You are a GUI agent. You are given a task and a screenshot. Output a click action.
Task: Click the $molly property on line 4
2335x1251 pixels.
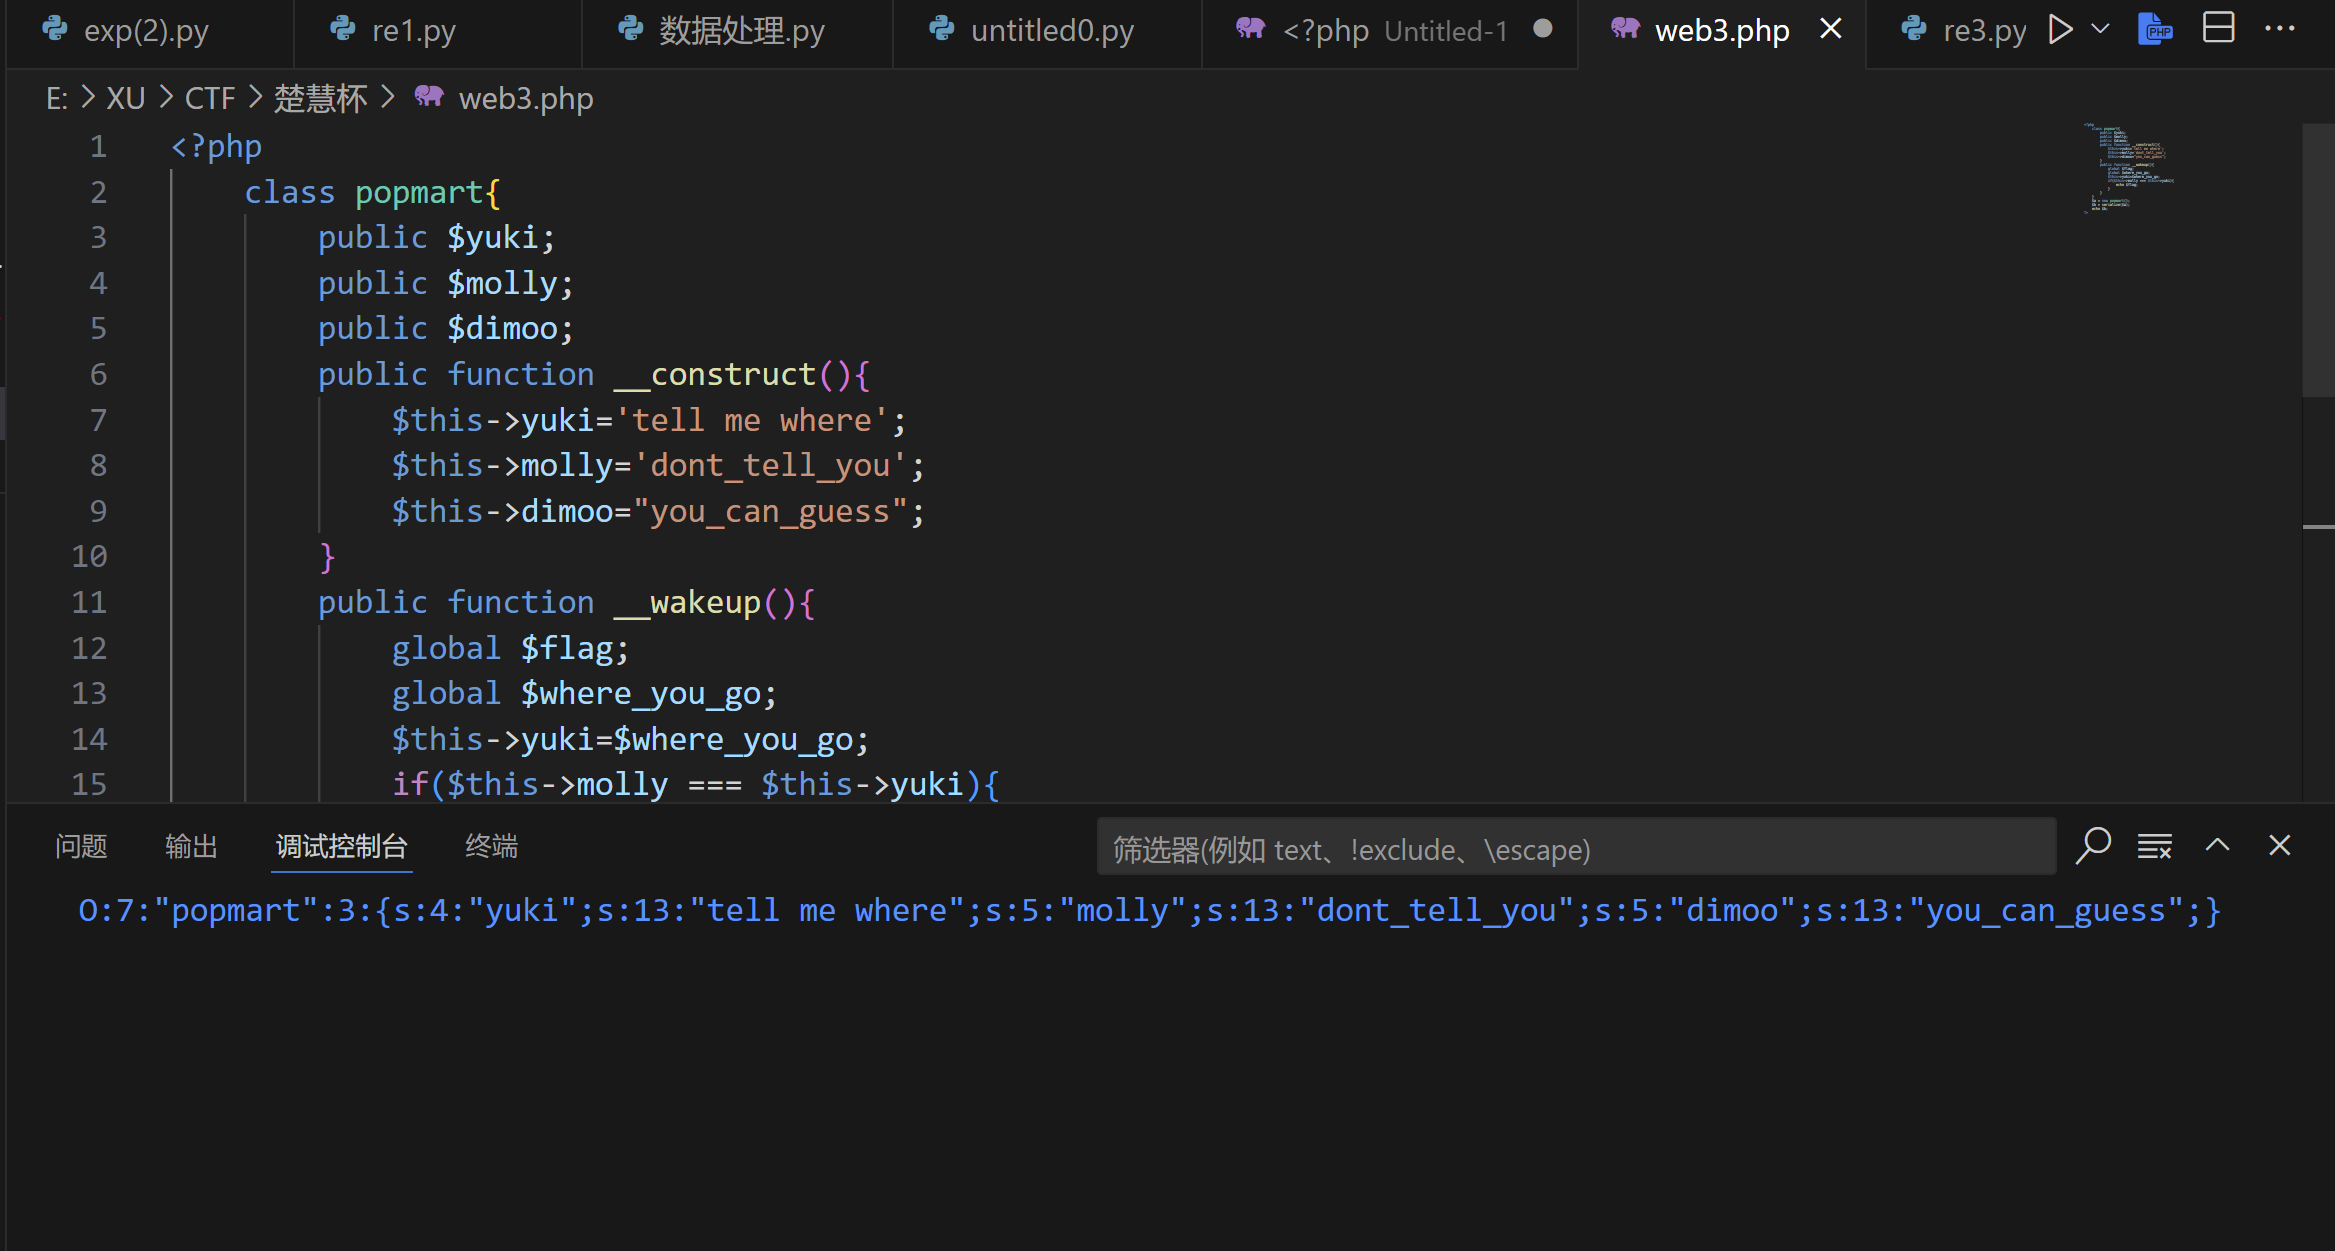(x=502, y=283)
